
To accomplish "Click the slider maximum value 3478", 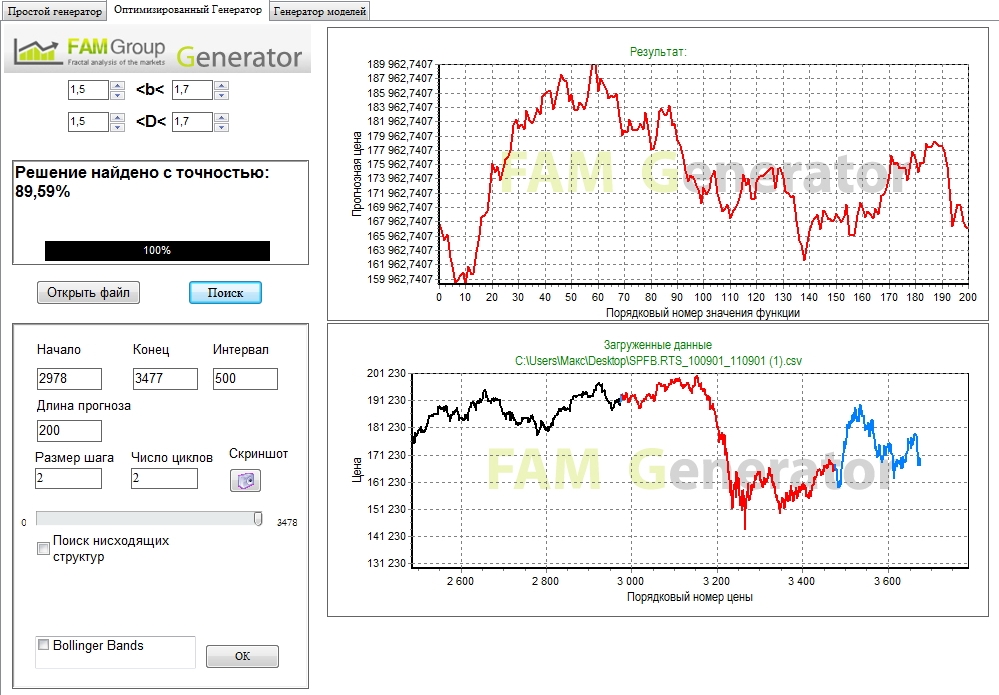I will tap(287, 522).
